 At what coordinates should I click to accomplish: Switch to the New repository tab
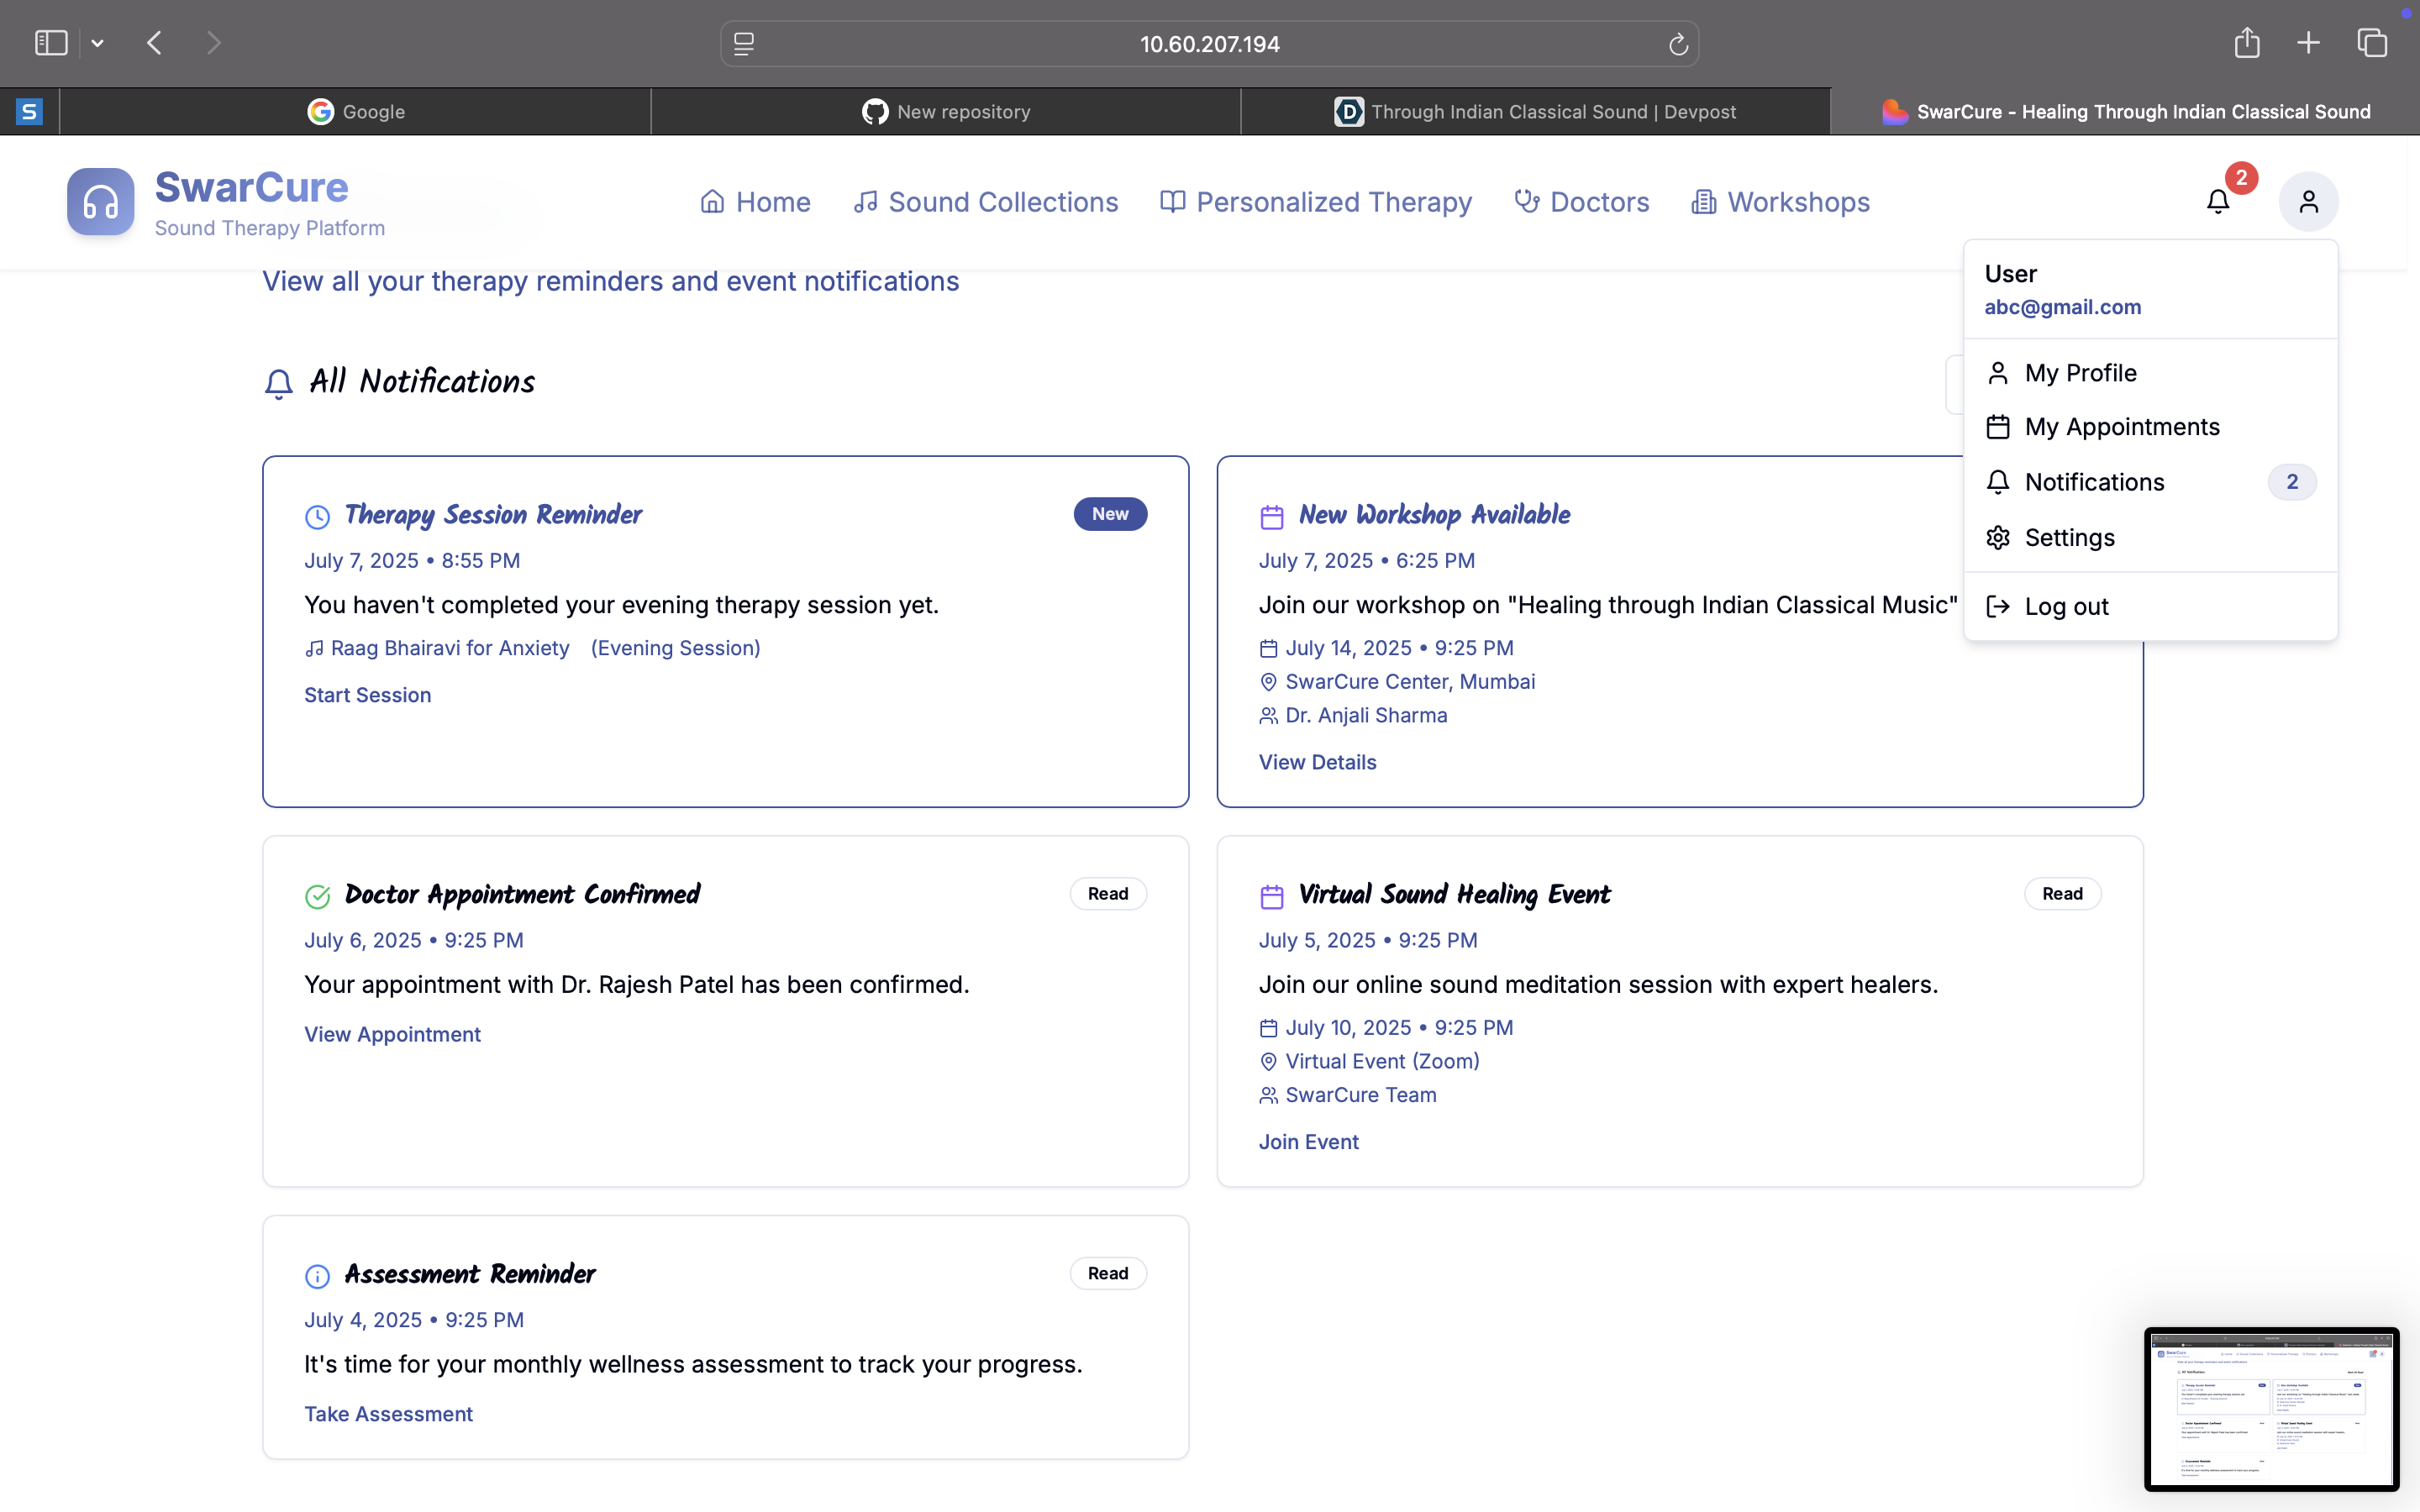pos(945,112)
